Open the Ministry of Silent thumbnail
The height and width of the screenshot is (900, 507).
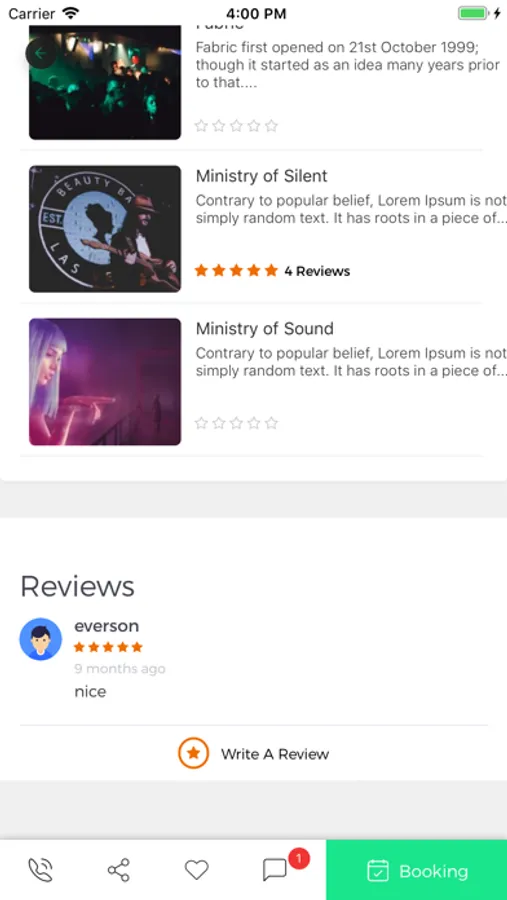point(105,228)
